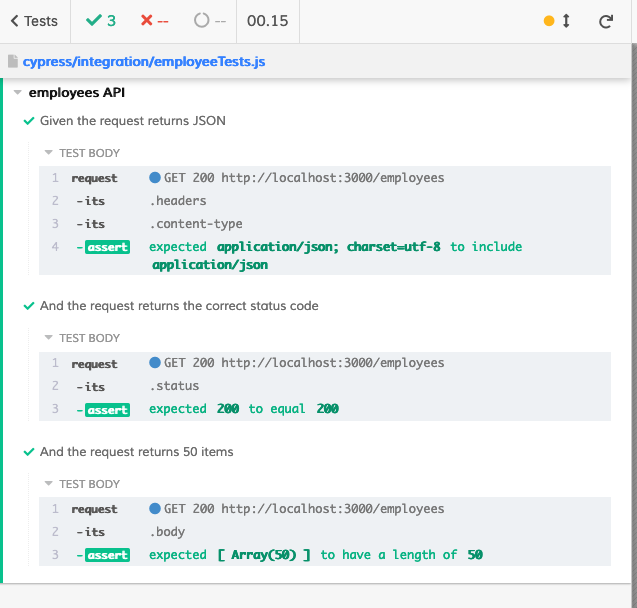Click checkmark of 'returns JSON' test

[x=29, y=121]
